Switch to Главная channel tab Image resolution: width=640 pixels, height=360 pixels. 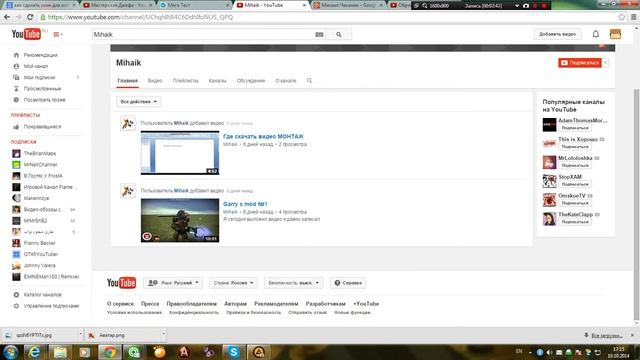point(128,81)
